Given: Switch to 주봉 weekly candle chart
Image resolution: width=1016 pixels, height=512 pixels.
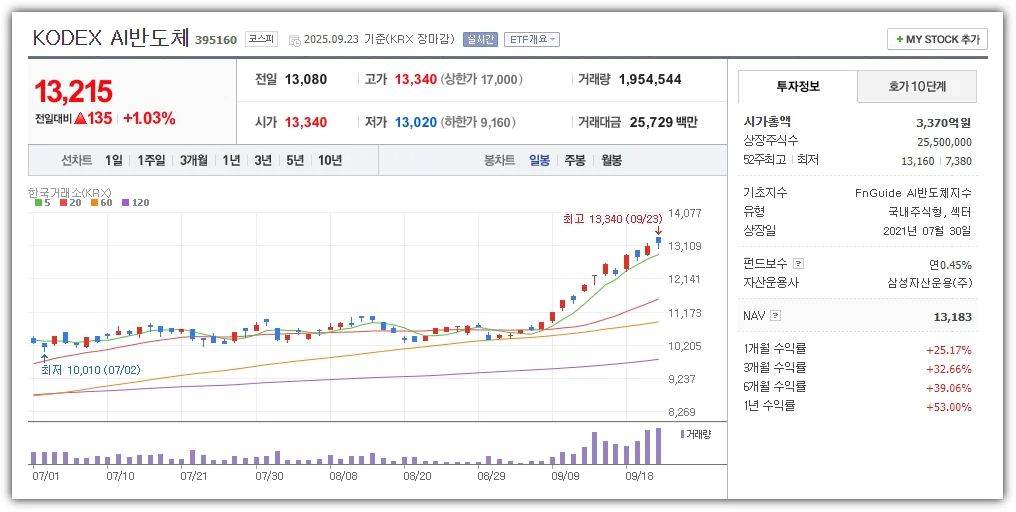Looking at the screenshot, I should [575, 160].
